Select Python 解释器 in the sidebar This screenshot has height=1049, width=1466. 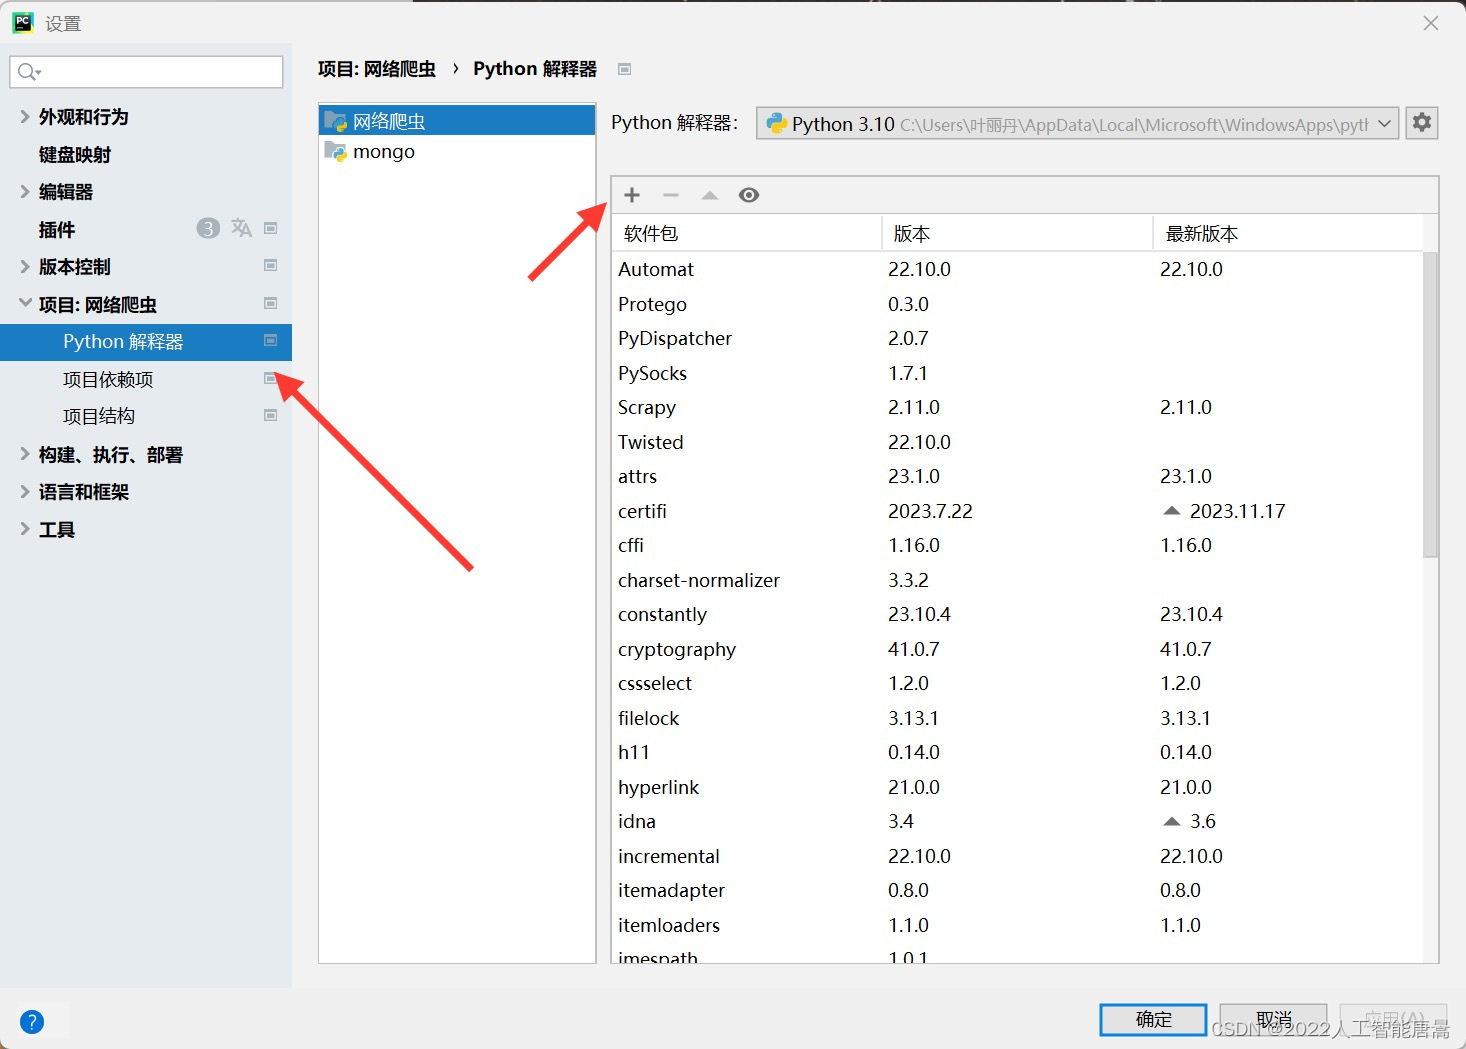click(146, 341)
